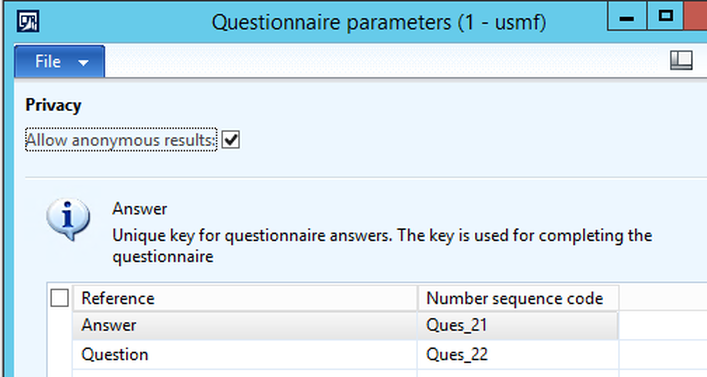
Task: Open the File menu
Action: [60, 61]
